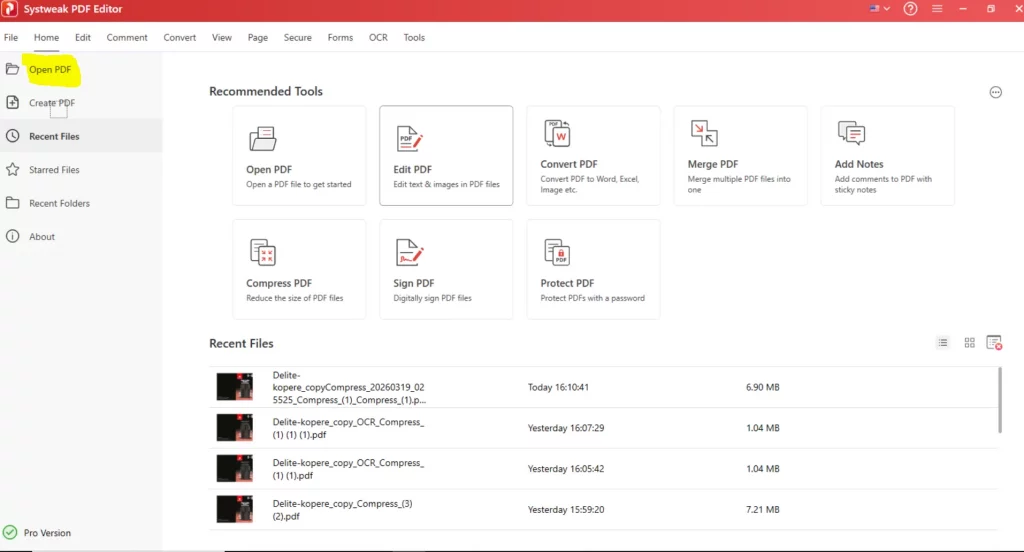Open the Open PDF recommended tool card
The height and width of the screenshot is (552, 1024).
point(299,155)
